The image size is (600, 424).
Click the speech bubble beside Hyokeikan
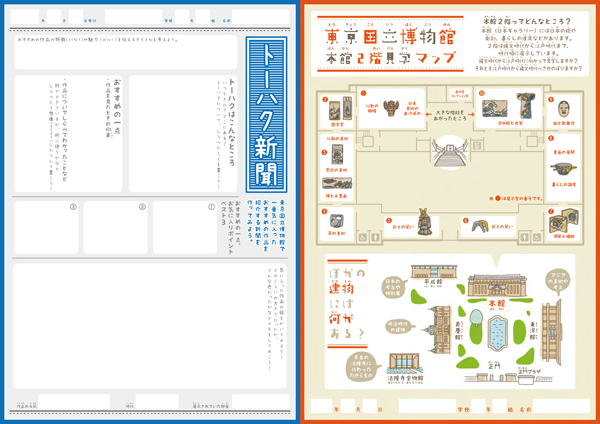pos(399,327)
